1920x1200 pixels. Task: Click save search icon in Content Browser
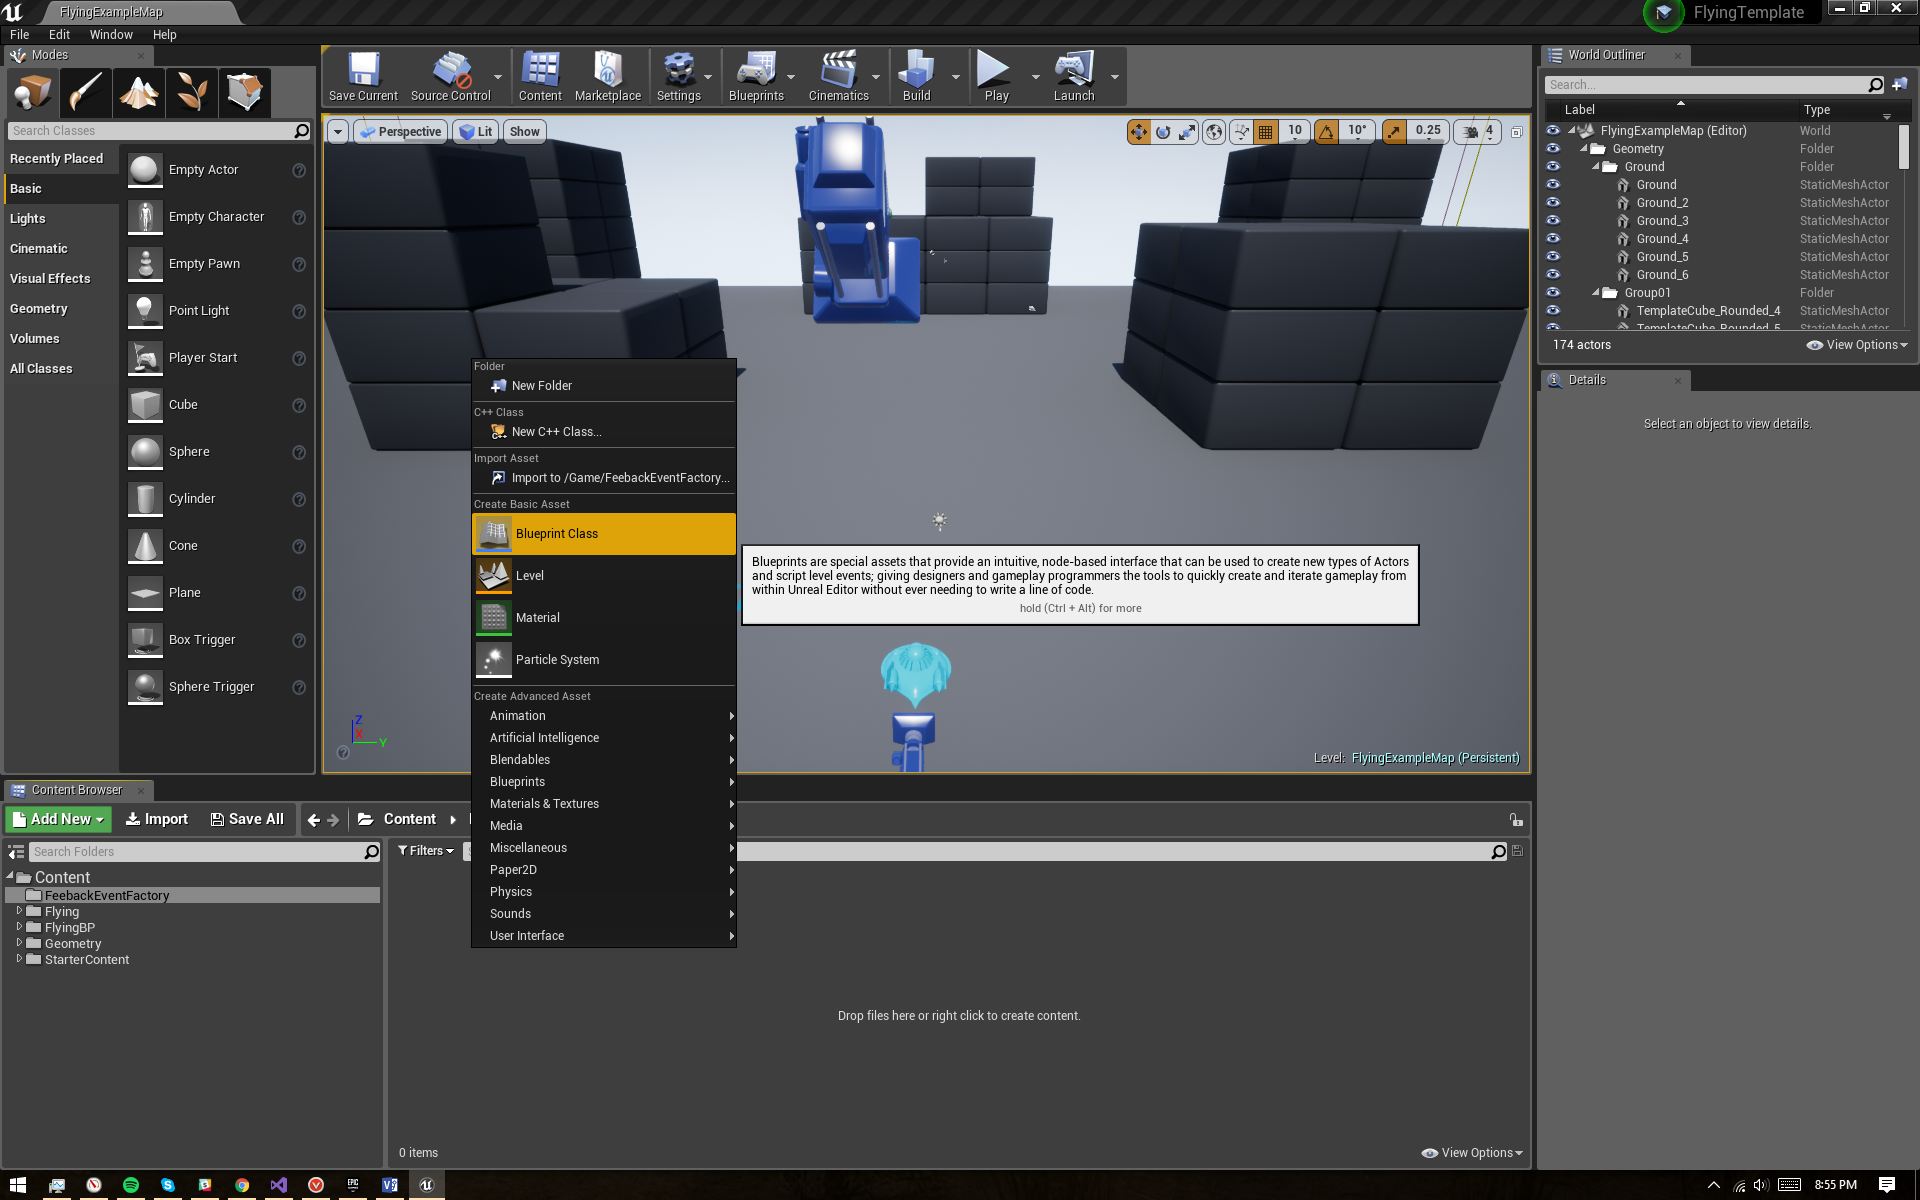click(1518, 851)
